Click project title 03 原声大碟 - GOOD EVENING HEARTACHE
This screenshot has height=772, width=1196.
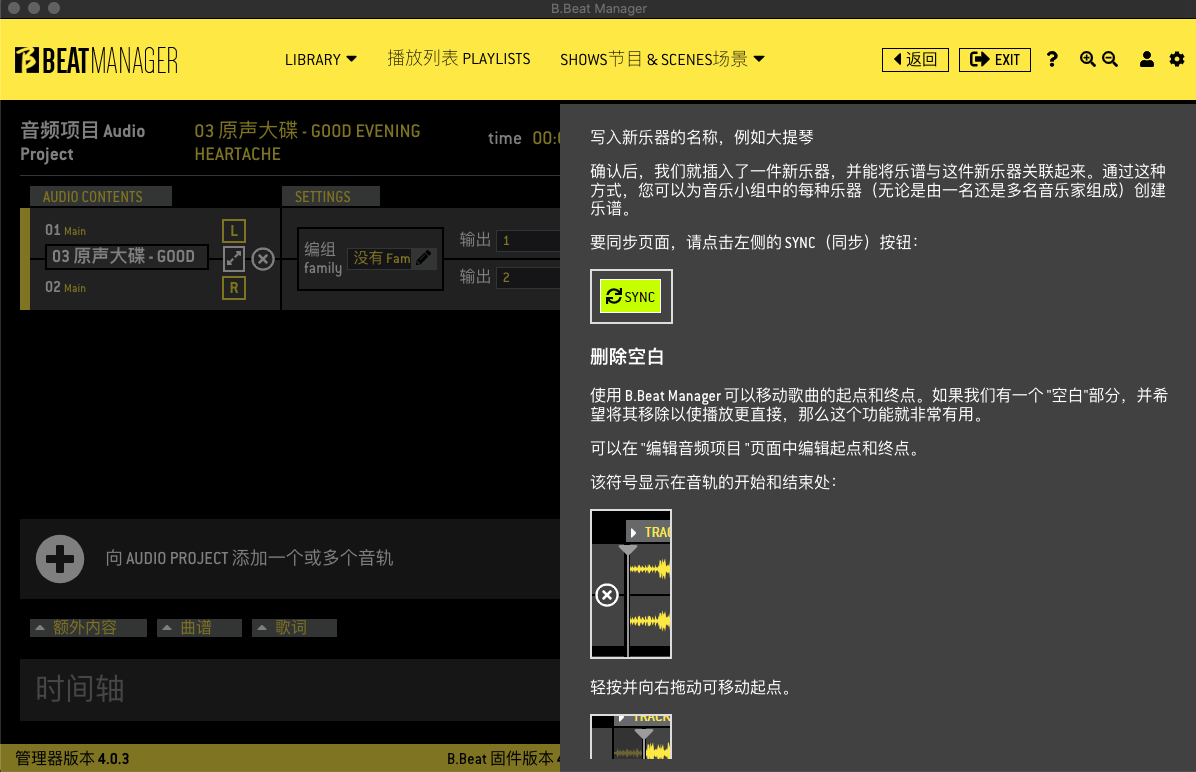click(x=307, y=142)
